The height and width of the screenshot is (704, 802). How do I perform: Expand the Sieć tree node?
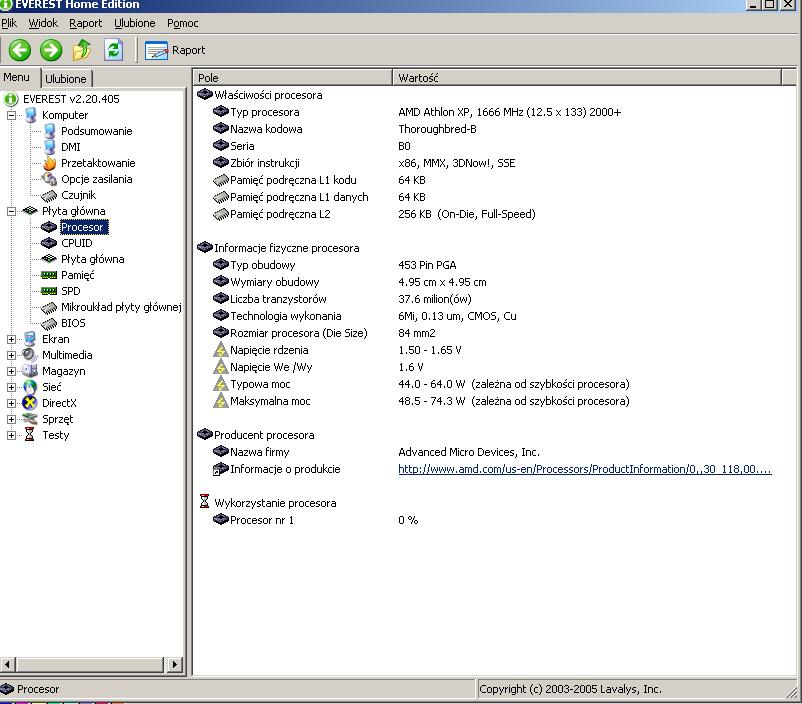(11, 387)
